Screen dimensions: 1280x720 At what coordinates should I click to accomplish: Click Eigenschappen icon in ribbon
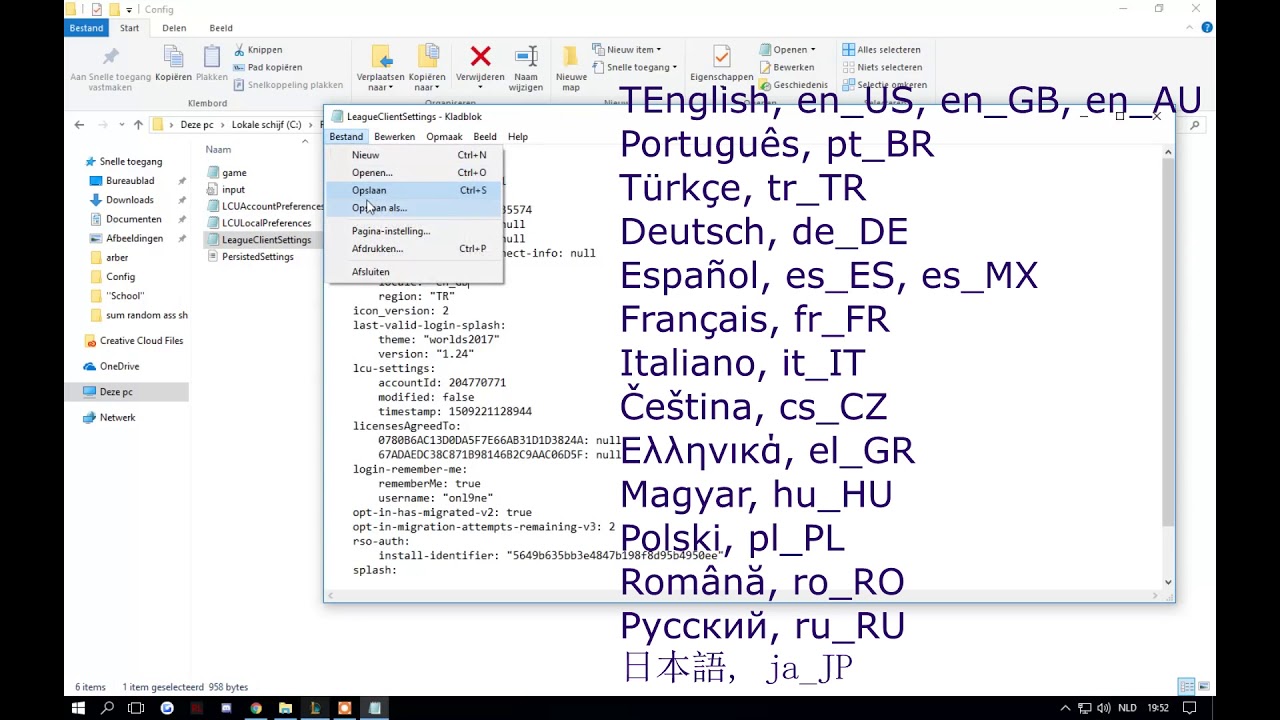[x=721, y=57]
